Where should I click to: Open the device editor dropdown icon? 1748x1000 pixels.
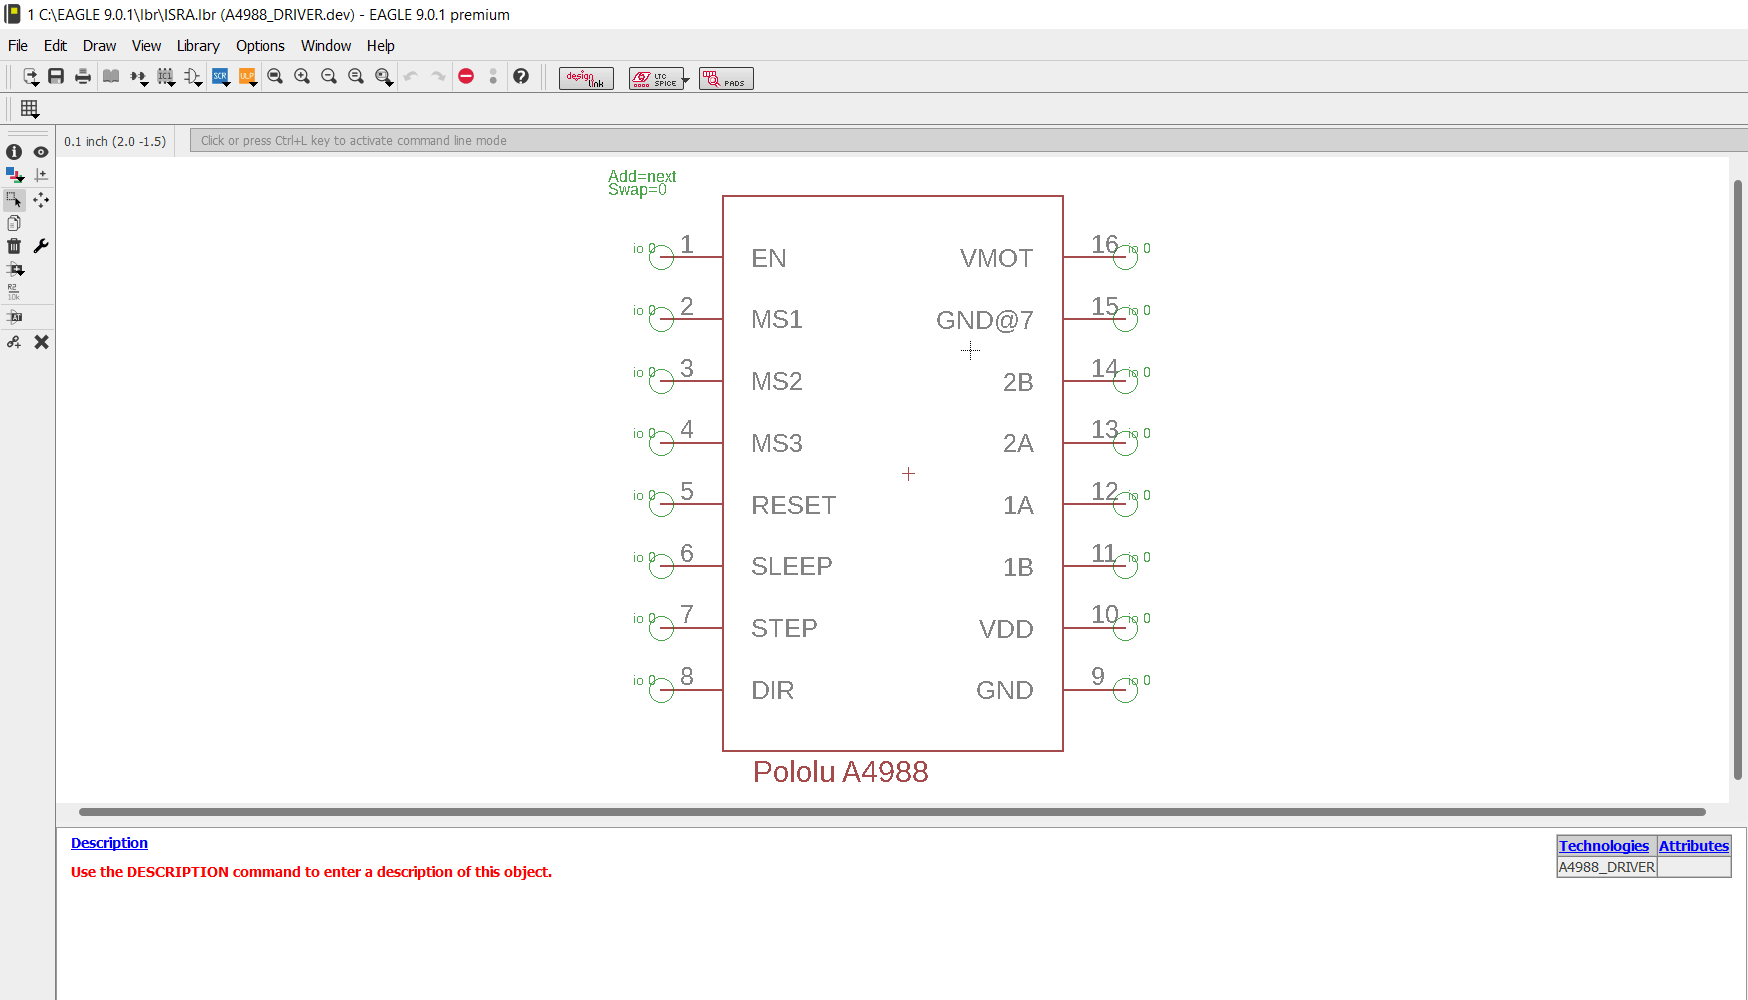[x=139, y=77]
